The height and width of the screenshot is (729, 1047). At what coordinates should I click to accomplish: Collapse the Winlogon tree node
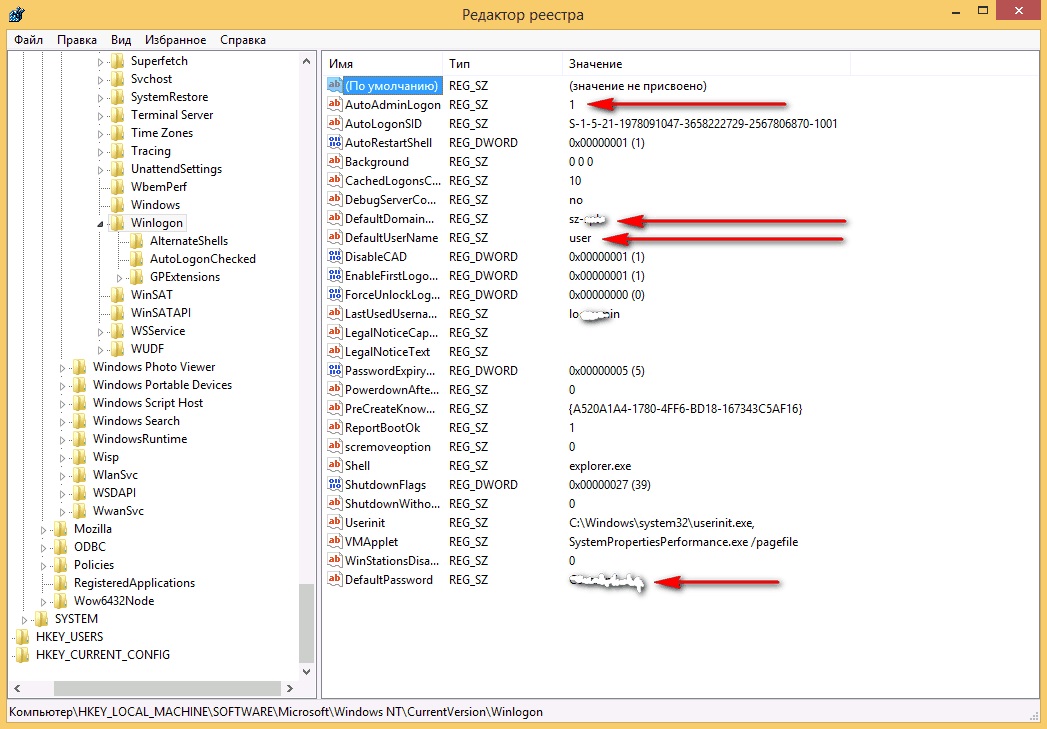click(101, 224)
